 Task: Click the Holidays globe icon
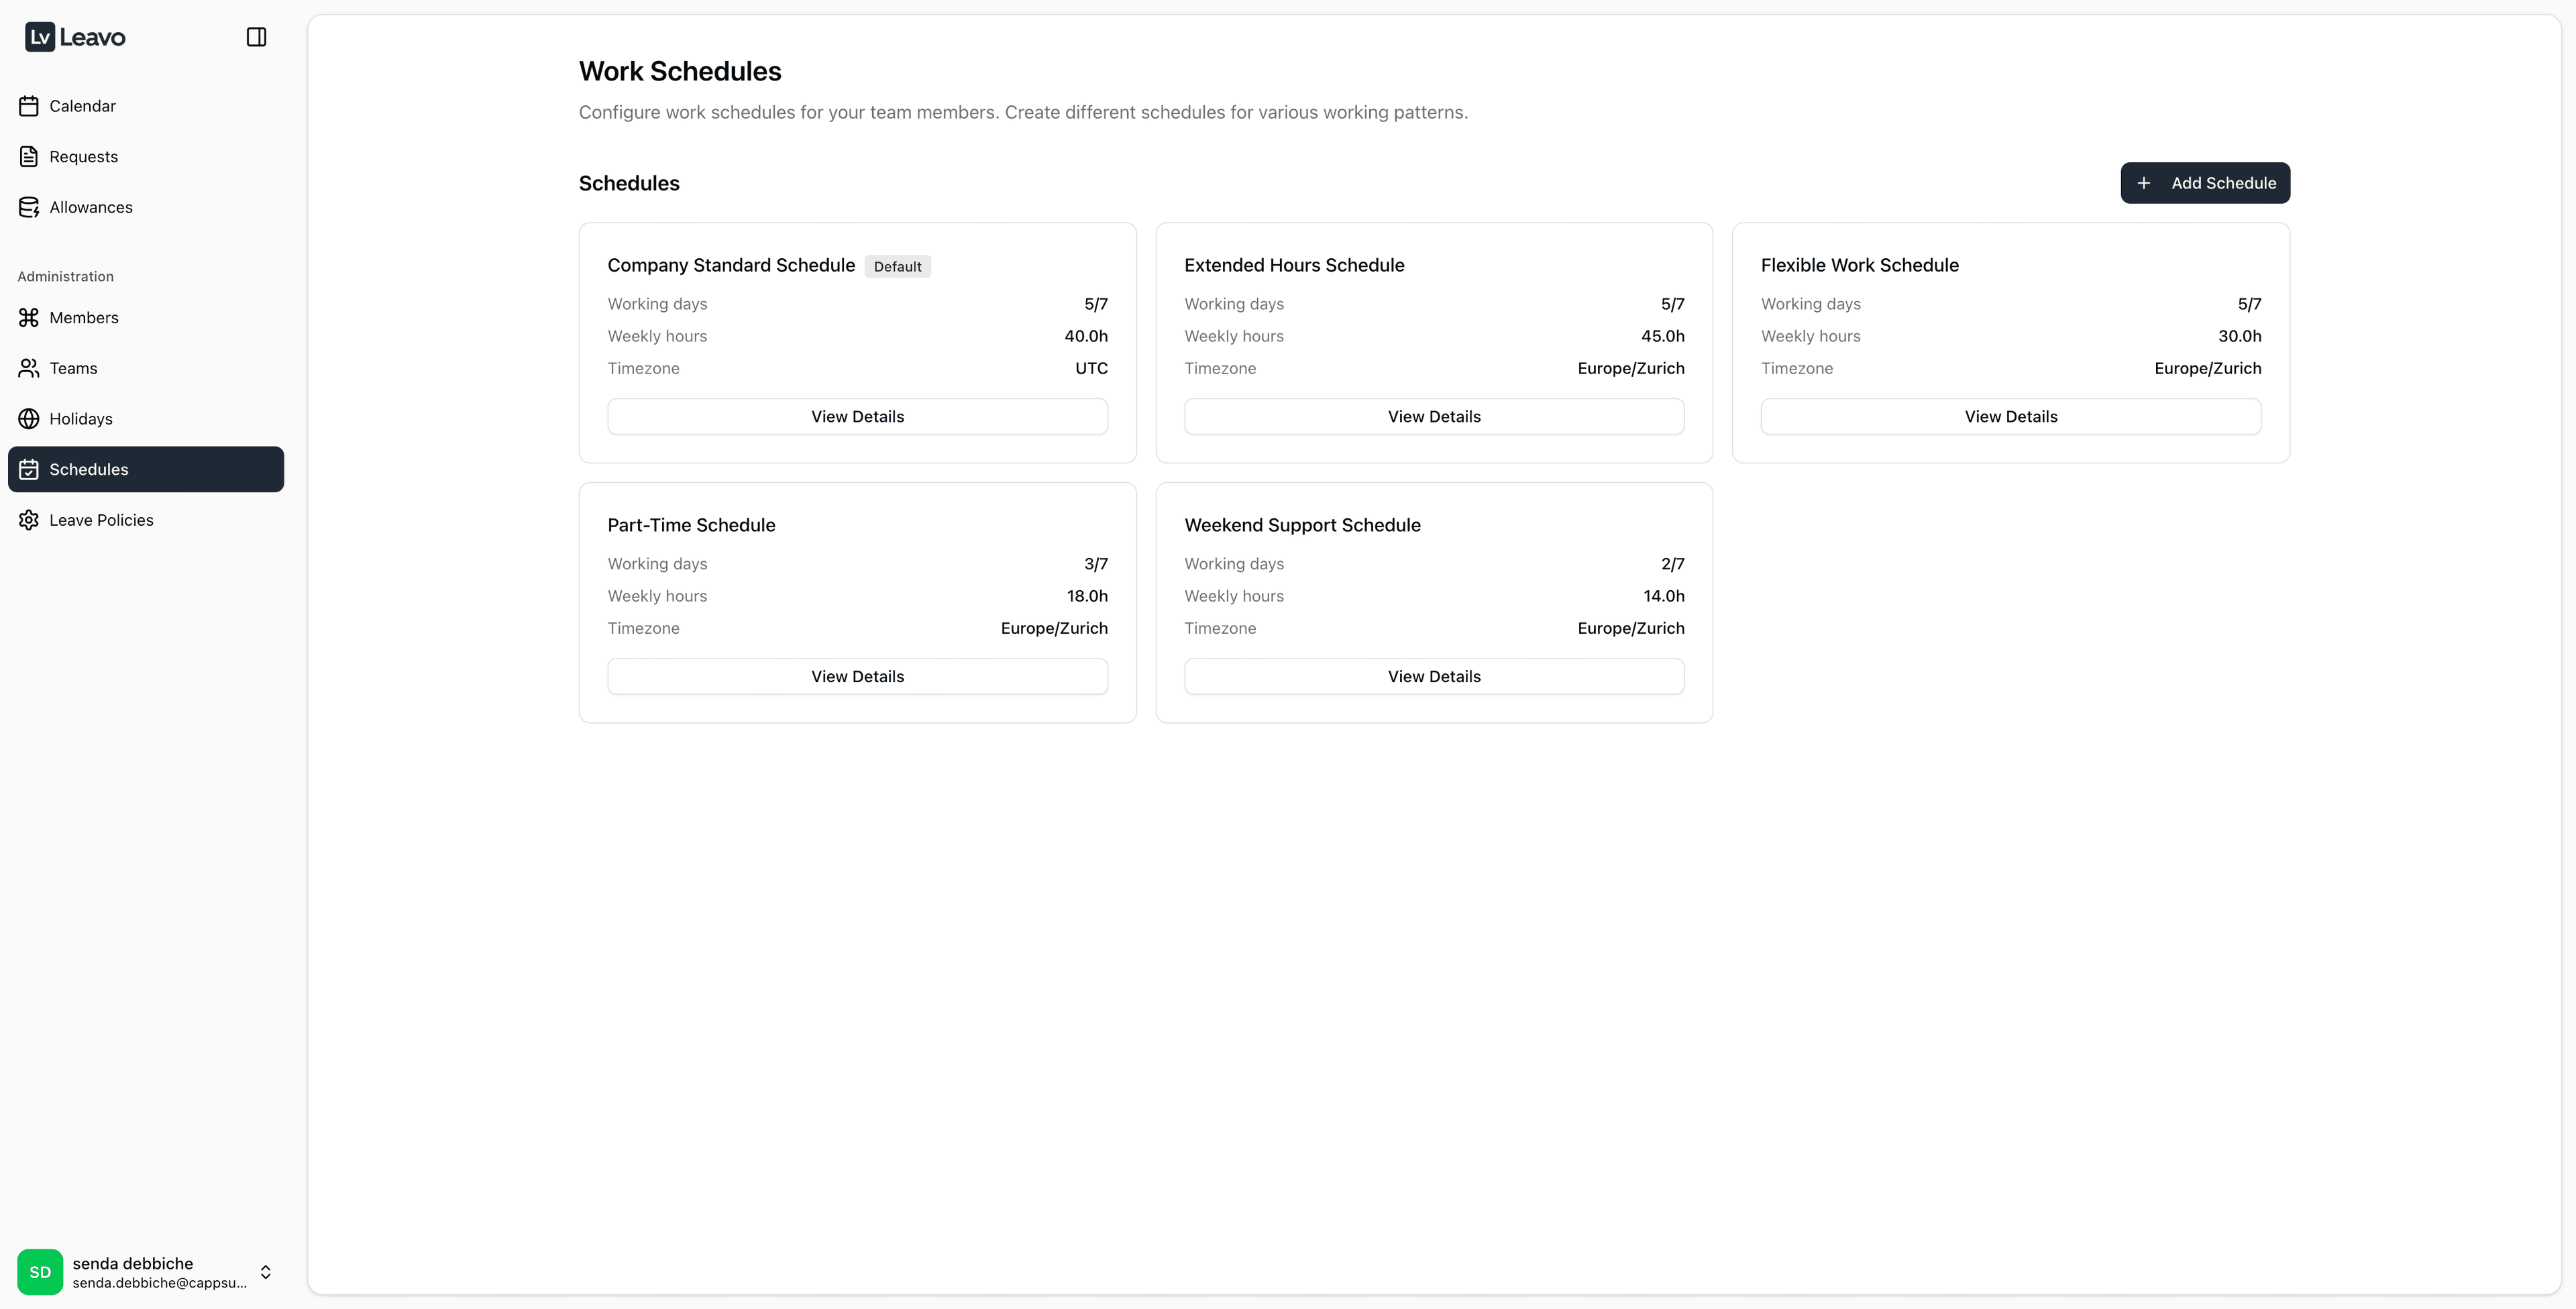(x=29, y=419)
